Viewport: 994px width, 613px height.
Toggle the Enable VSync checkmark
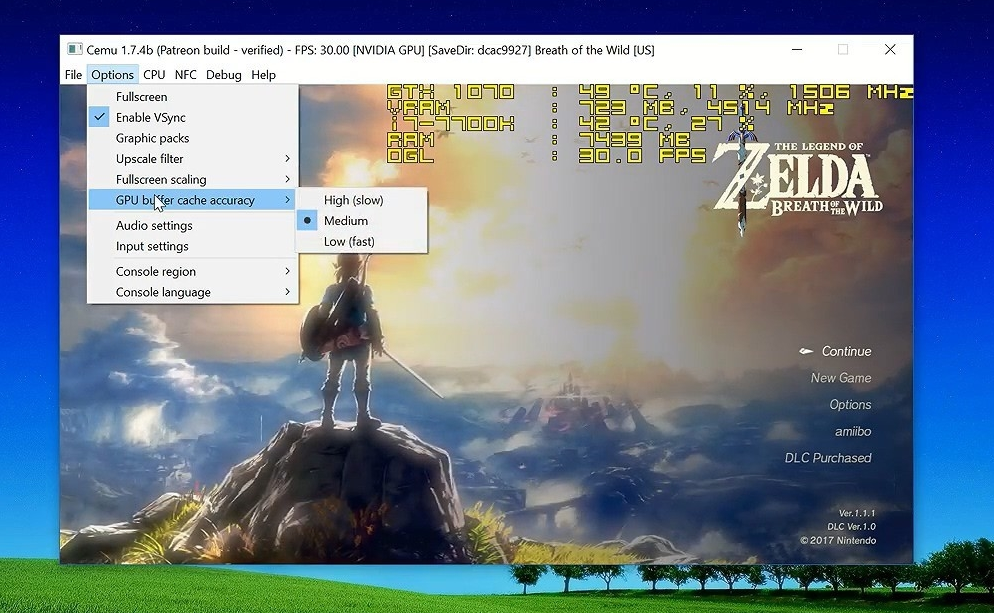tap(150, 117)
